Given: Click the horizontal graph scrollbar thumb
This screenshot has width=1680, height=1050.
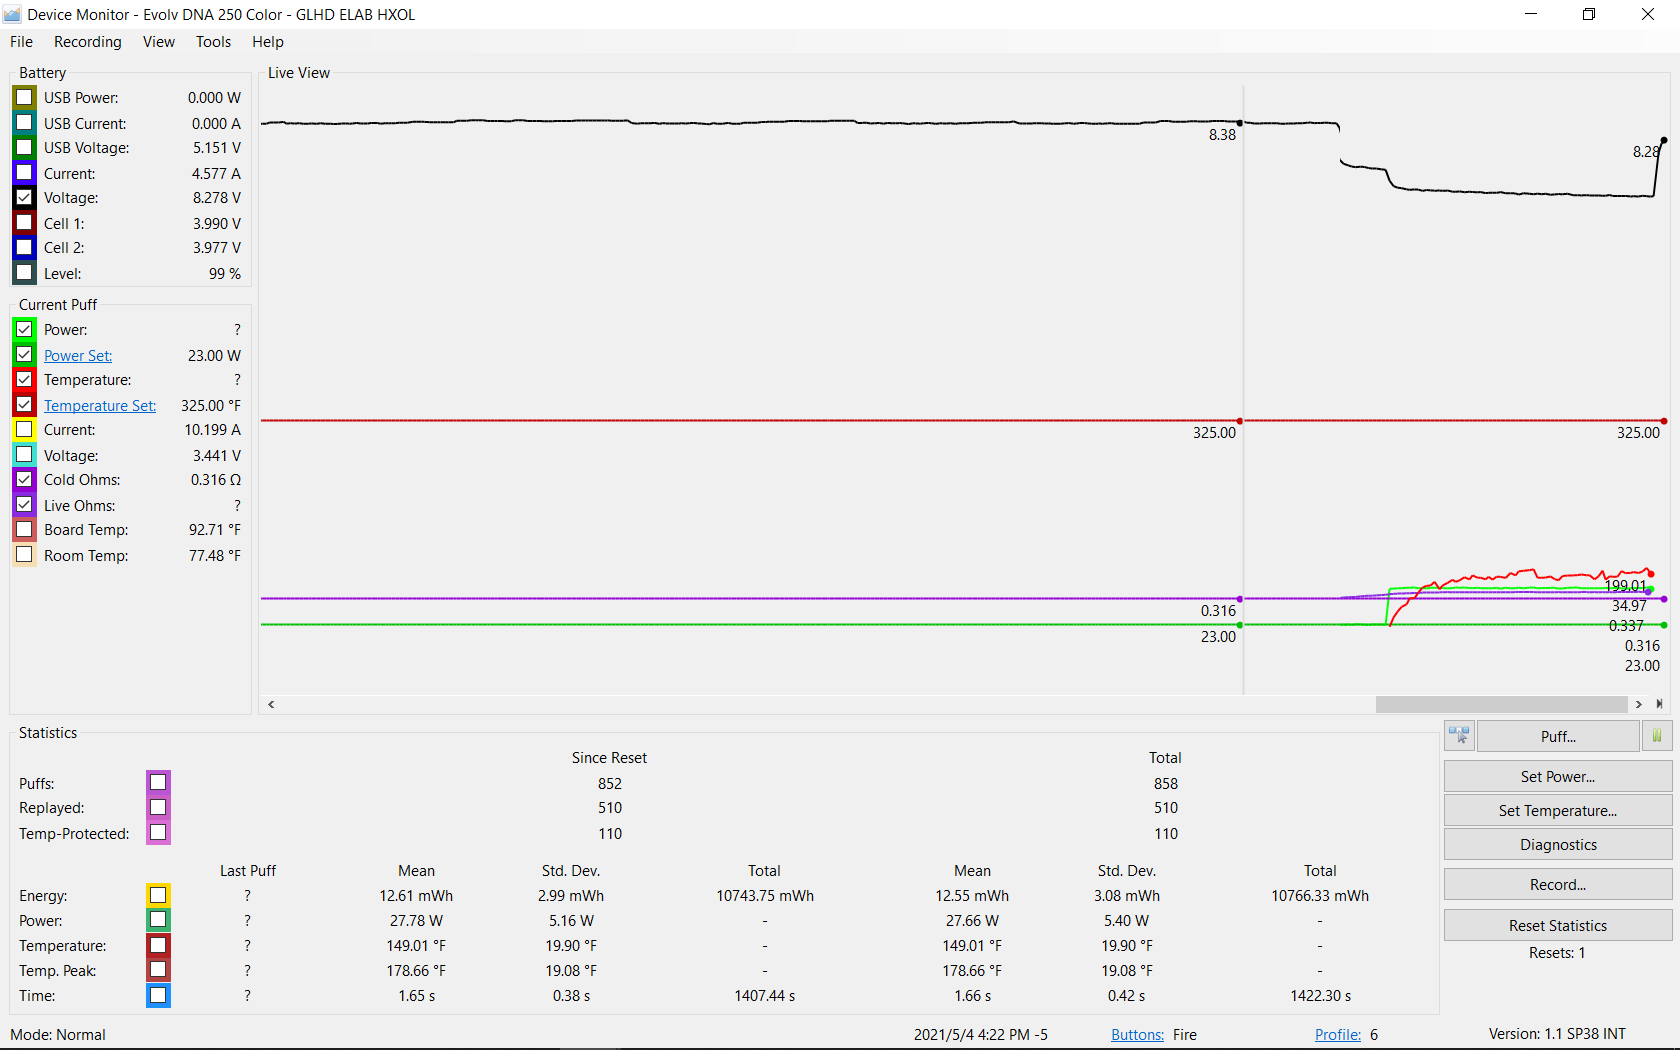Looking at the screenshot, I should (x=1500, y=704).
